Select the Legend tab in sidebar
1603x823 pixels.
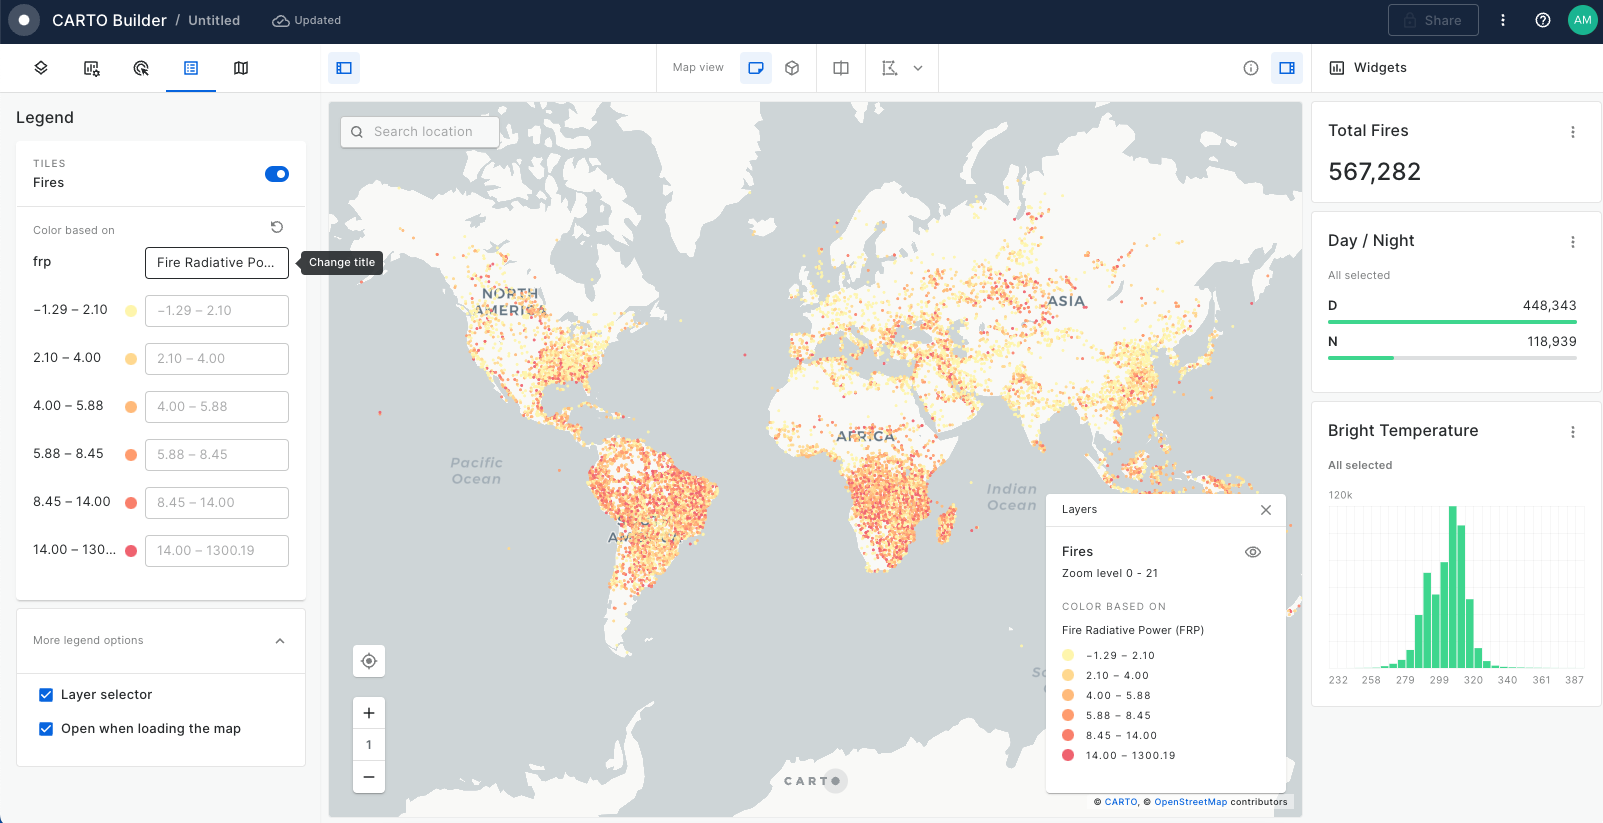[x=191, y=68]
